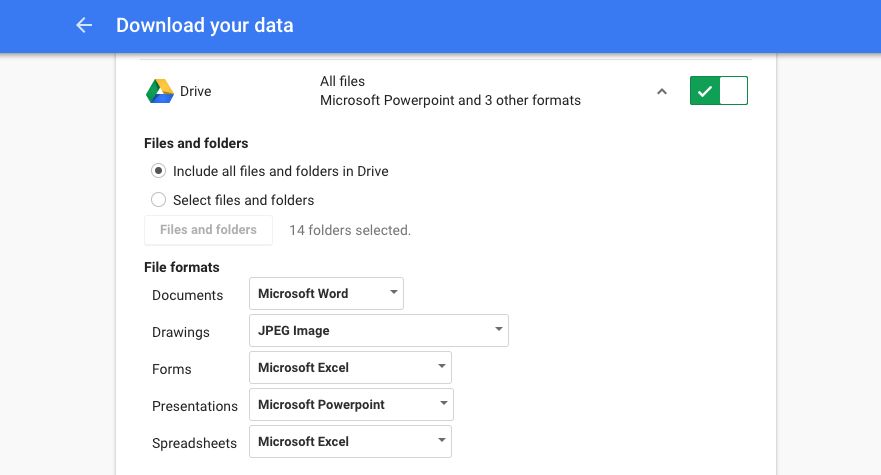Screen dimensions: 881x475
Task: Click the Presentations row label
Action: point(195,406)
